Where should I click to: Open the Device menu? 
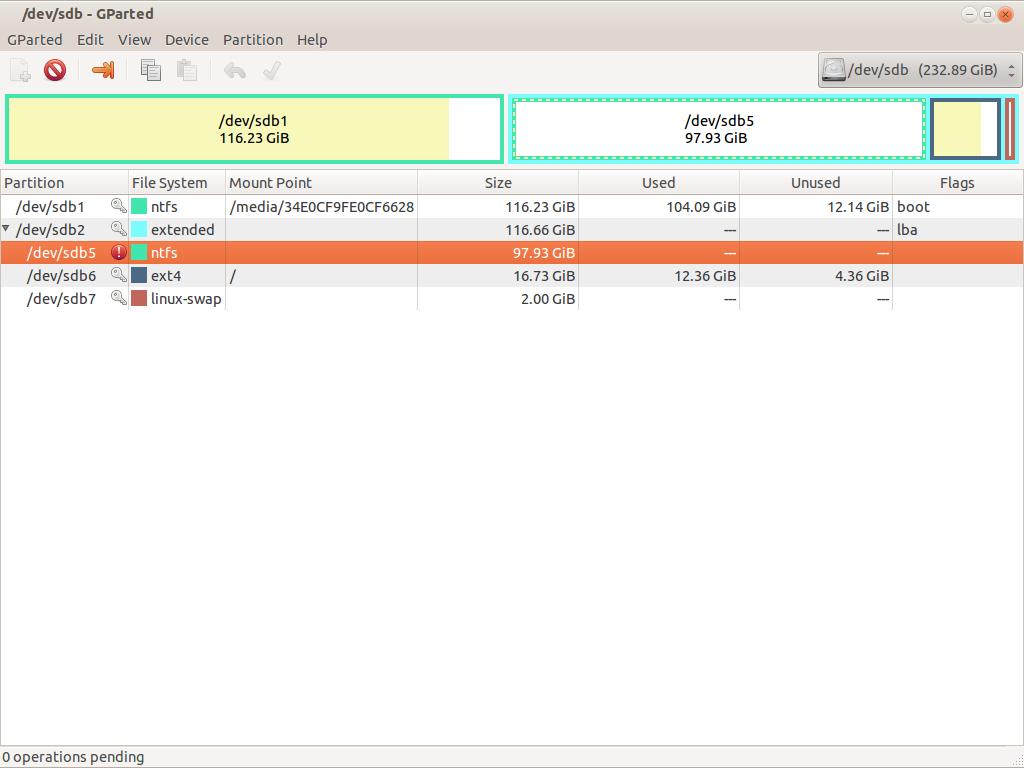(x=187, y=40)
